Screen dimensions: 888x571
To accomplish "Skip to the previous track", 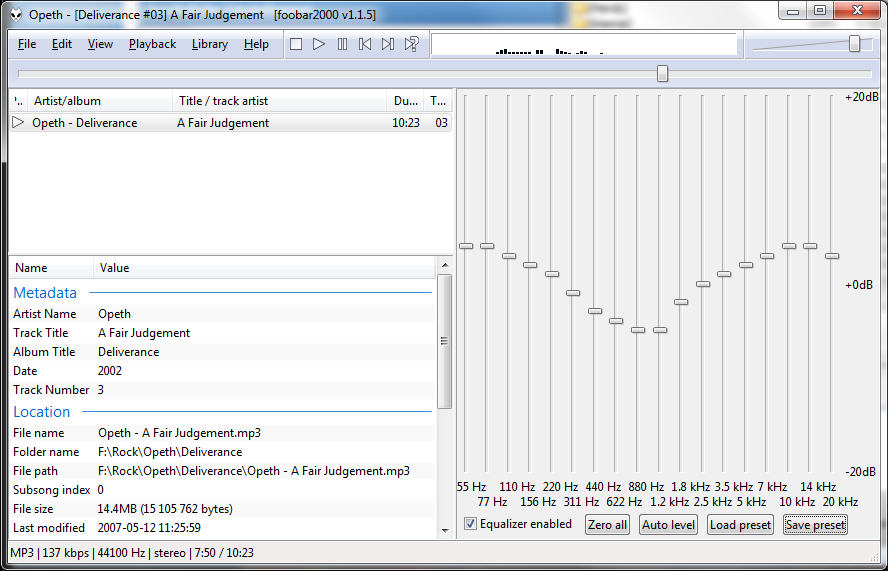I will tap(365, 44).
